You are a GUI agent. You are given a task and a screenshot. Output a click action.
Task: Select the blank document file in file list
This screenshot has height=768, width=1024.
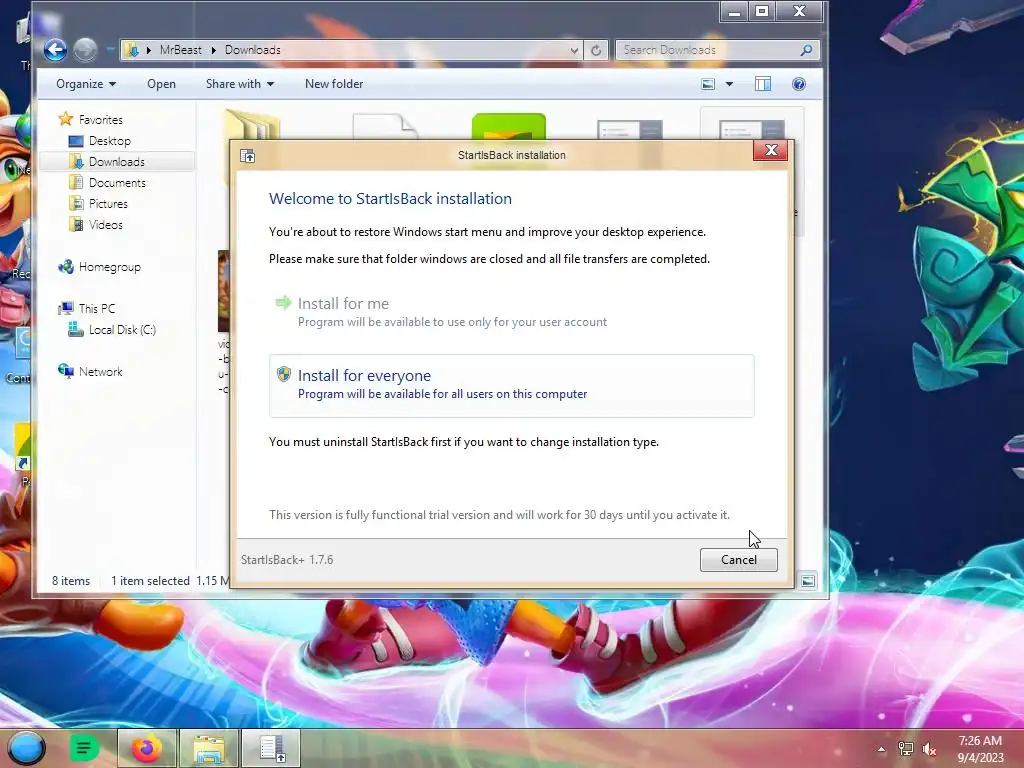pos(385,126)
